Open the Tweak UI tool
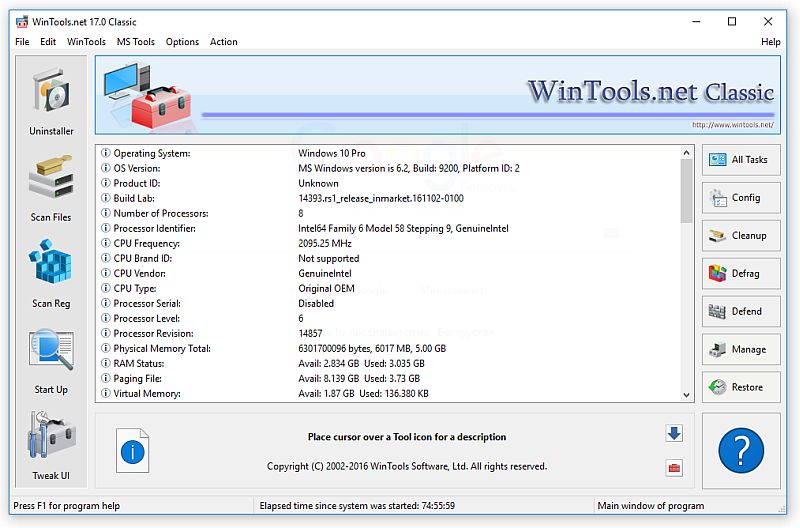 click(51, 444)
